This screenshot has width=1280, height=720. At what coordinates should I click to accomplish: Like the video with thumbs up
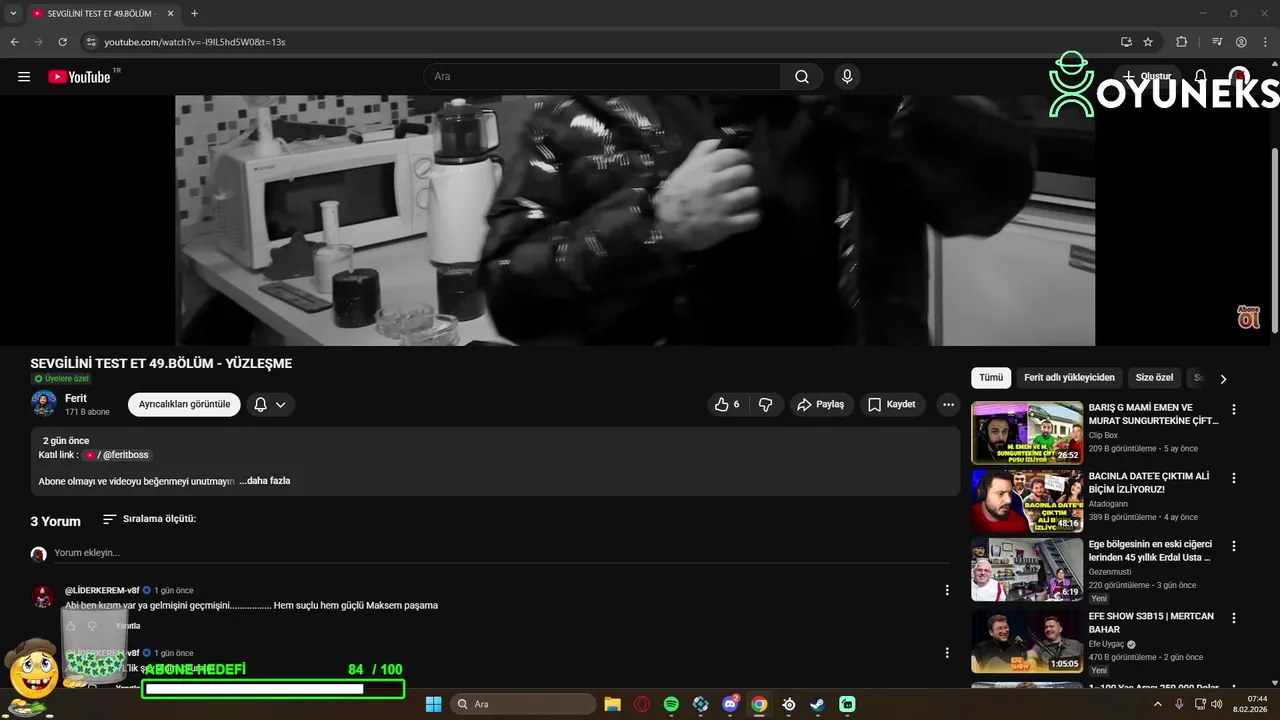pyautogui.click(x=727, y=404)
